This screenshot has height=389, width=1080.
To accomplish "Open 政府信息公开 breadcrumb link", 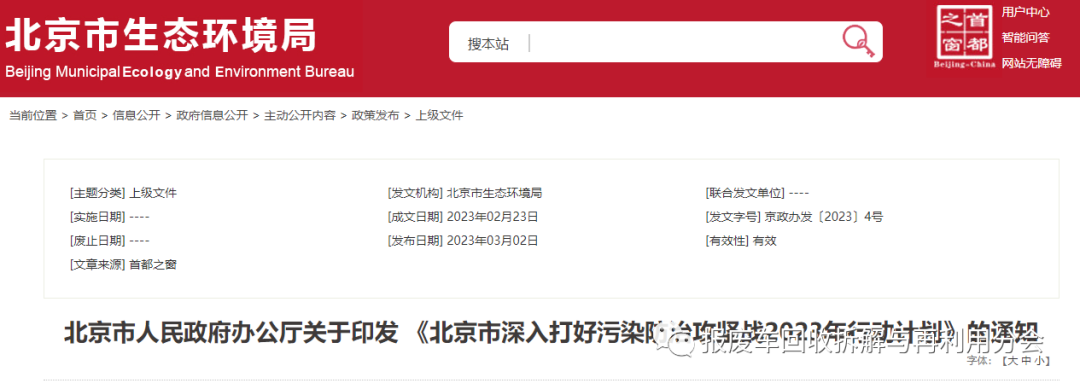I will (x=212, y=116).
